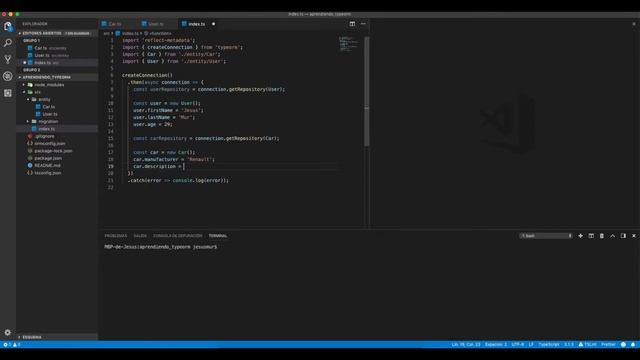
Task: Open the Manage gear menu
Action: point(8,332)
